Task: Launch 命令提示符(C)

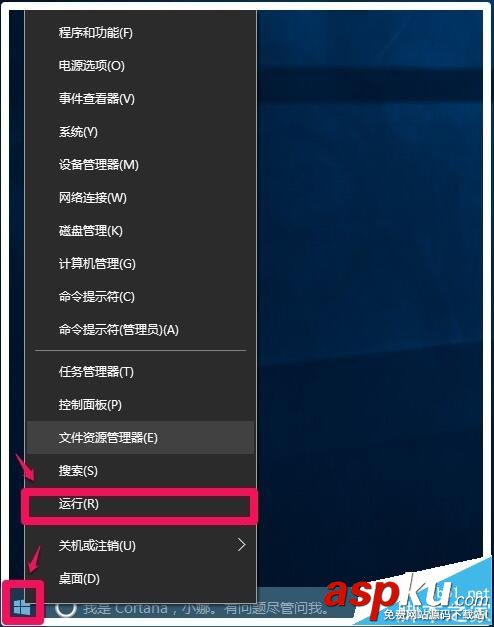Action: pyautogui.click(x=140, y=297)
